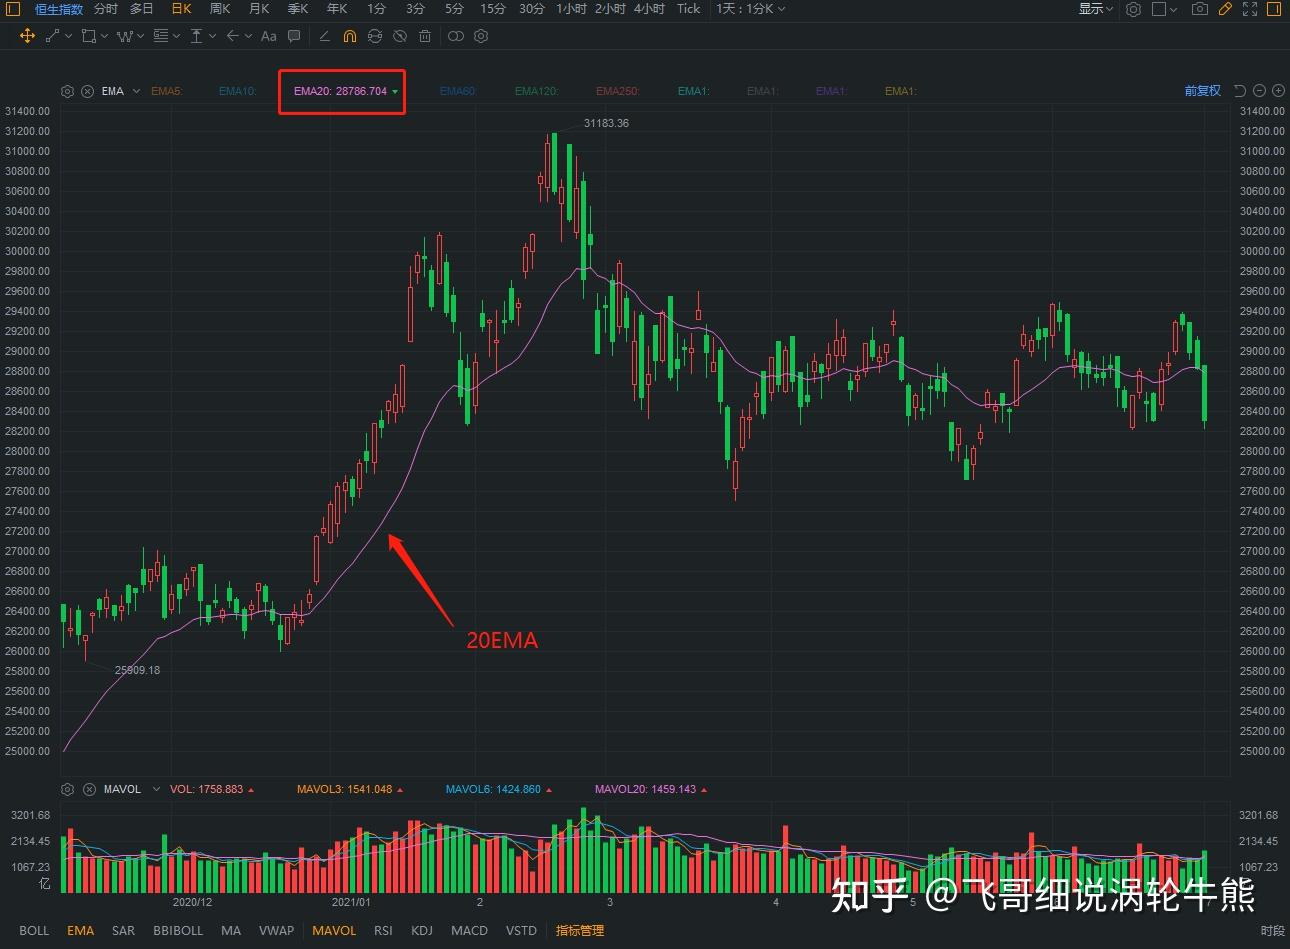Zoom out chart with minus icon
Image resolution: width=1290 pixels, height=949 pixels.
pyautogui.click(x=1260, y=90)
